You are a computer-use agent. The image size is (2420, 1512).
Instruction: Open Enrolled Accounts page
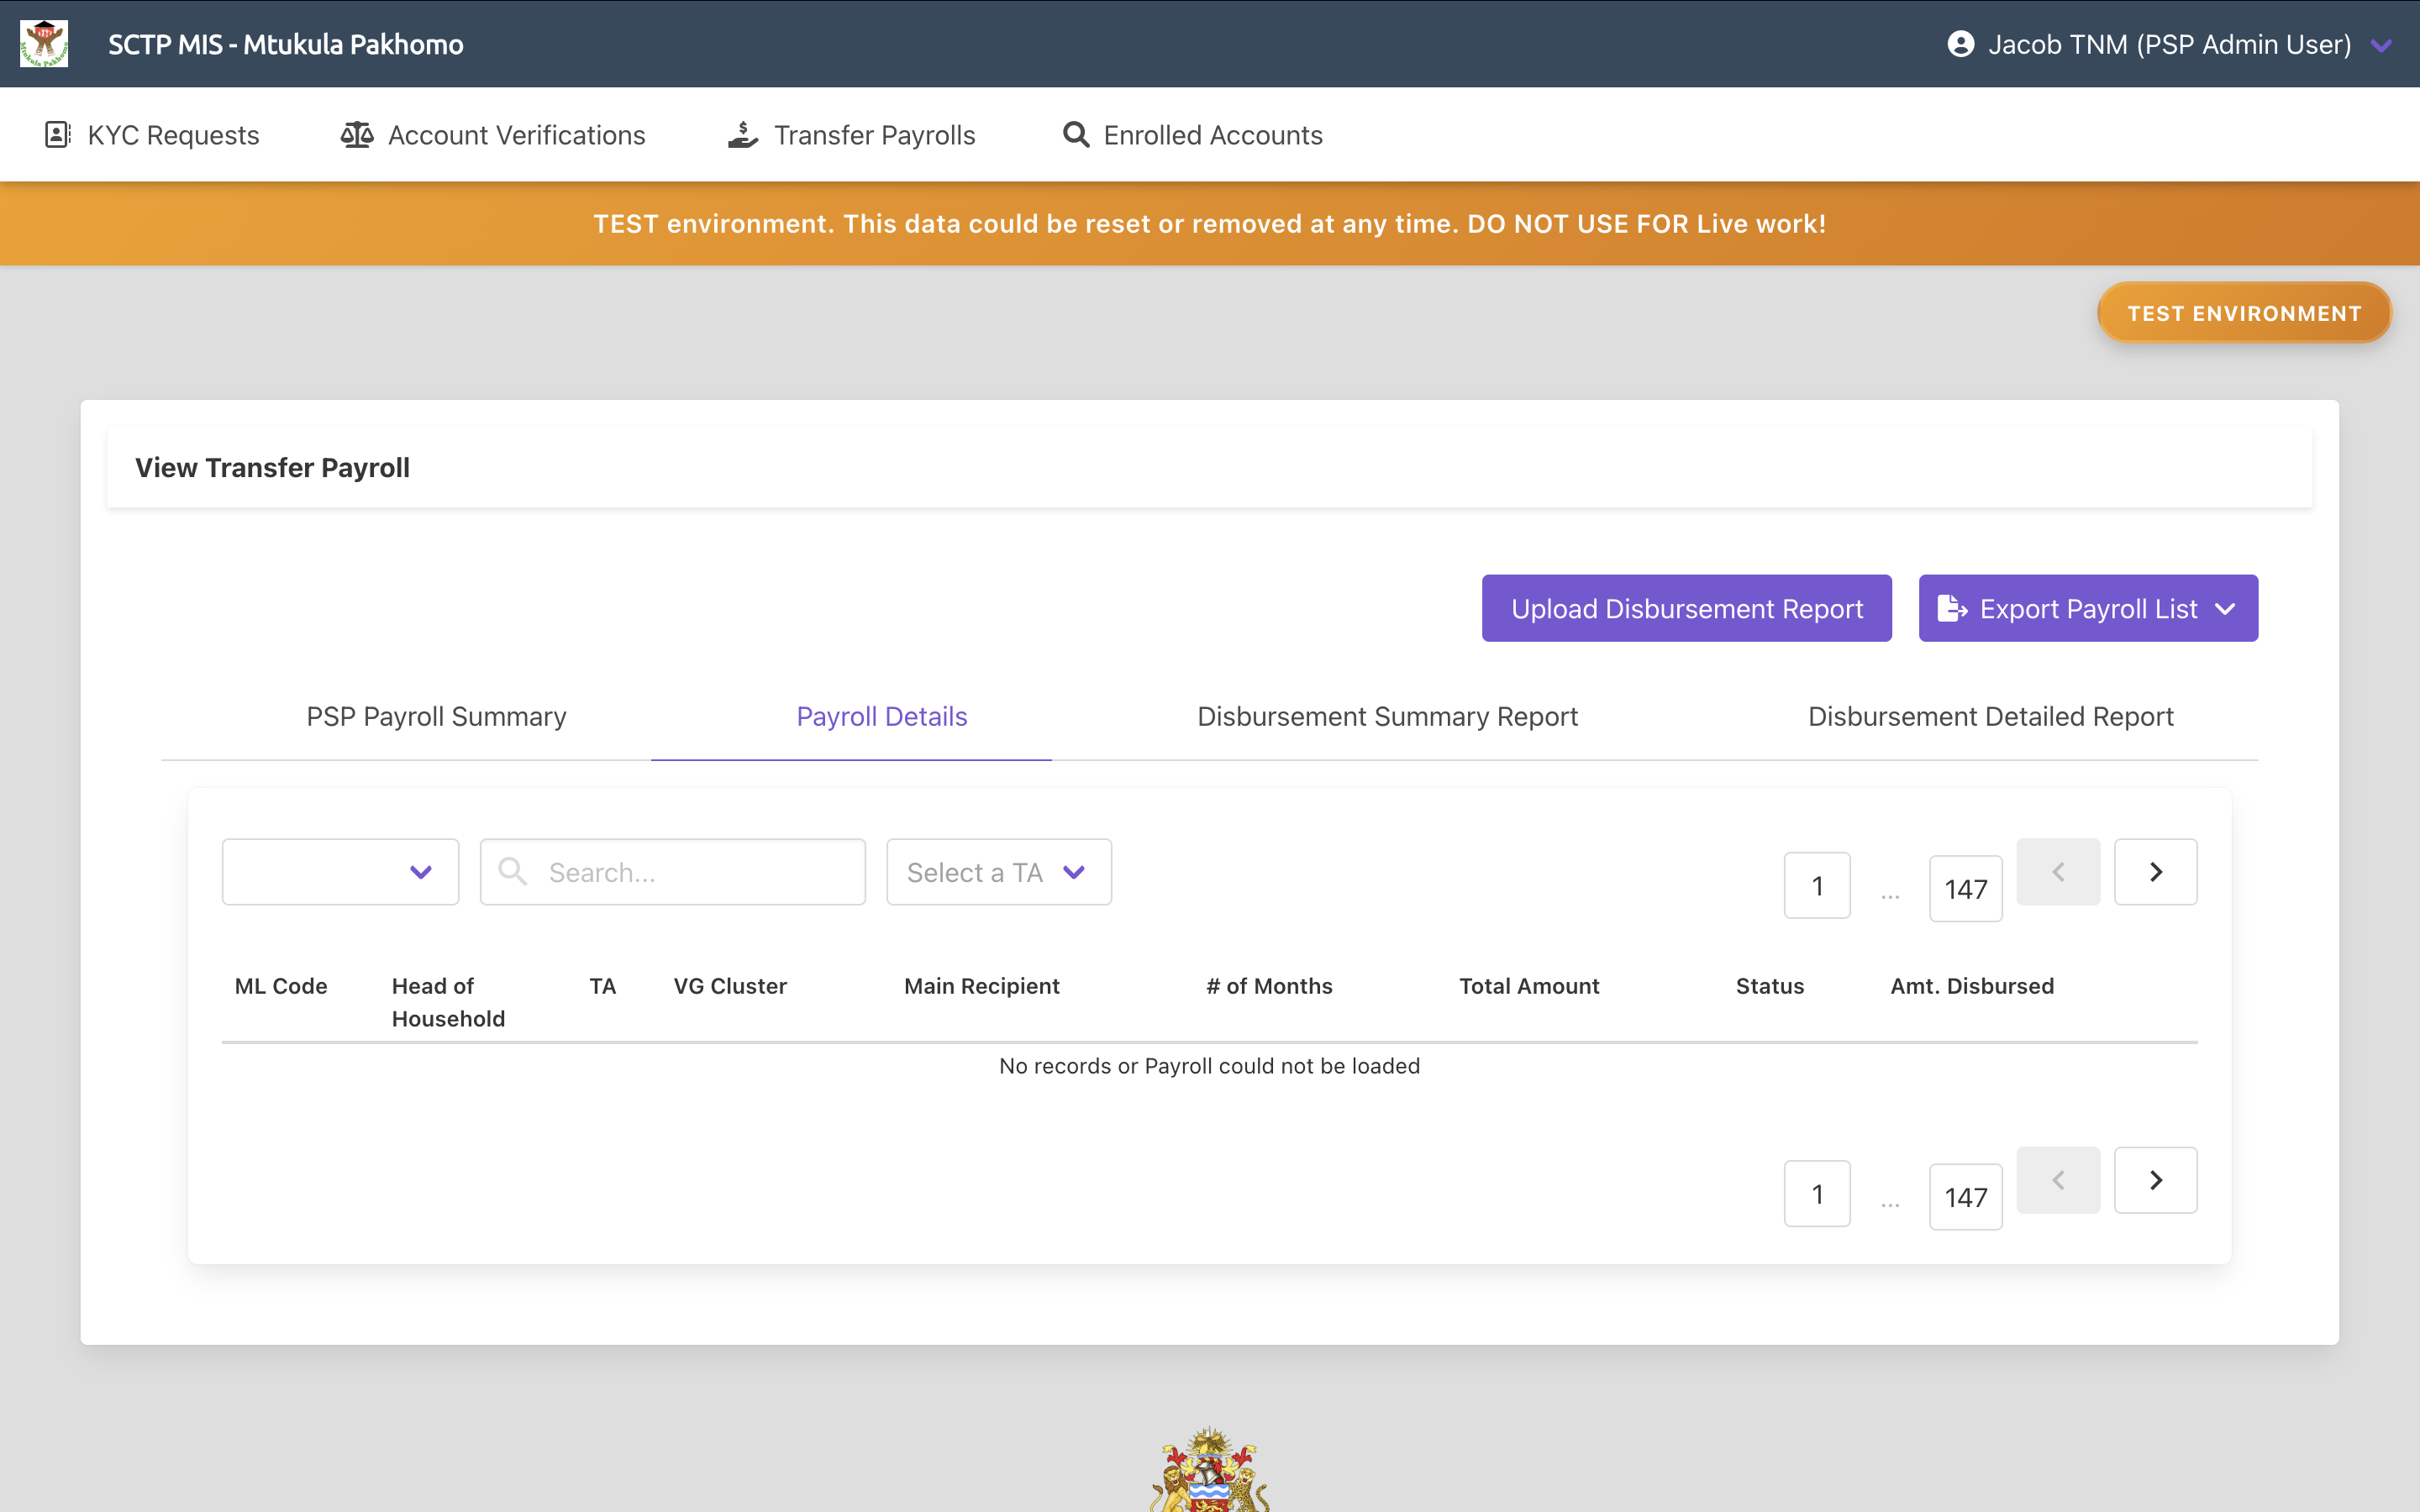pyautogui.click(x=1192, y=135)
